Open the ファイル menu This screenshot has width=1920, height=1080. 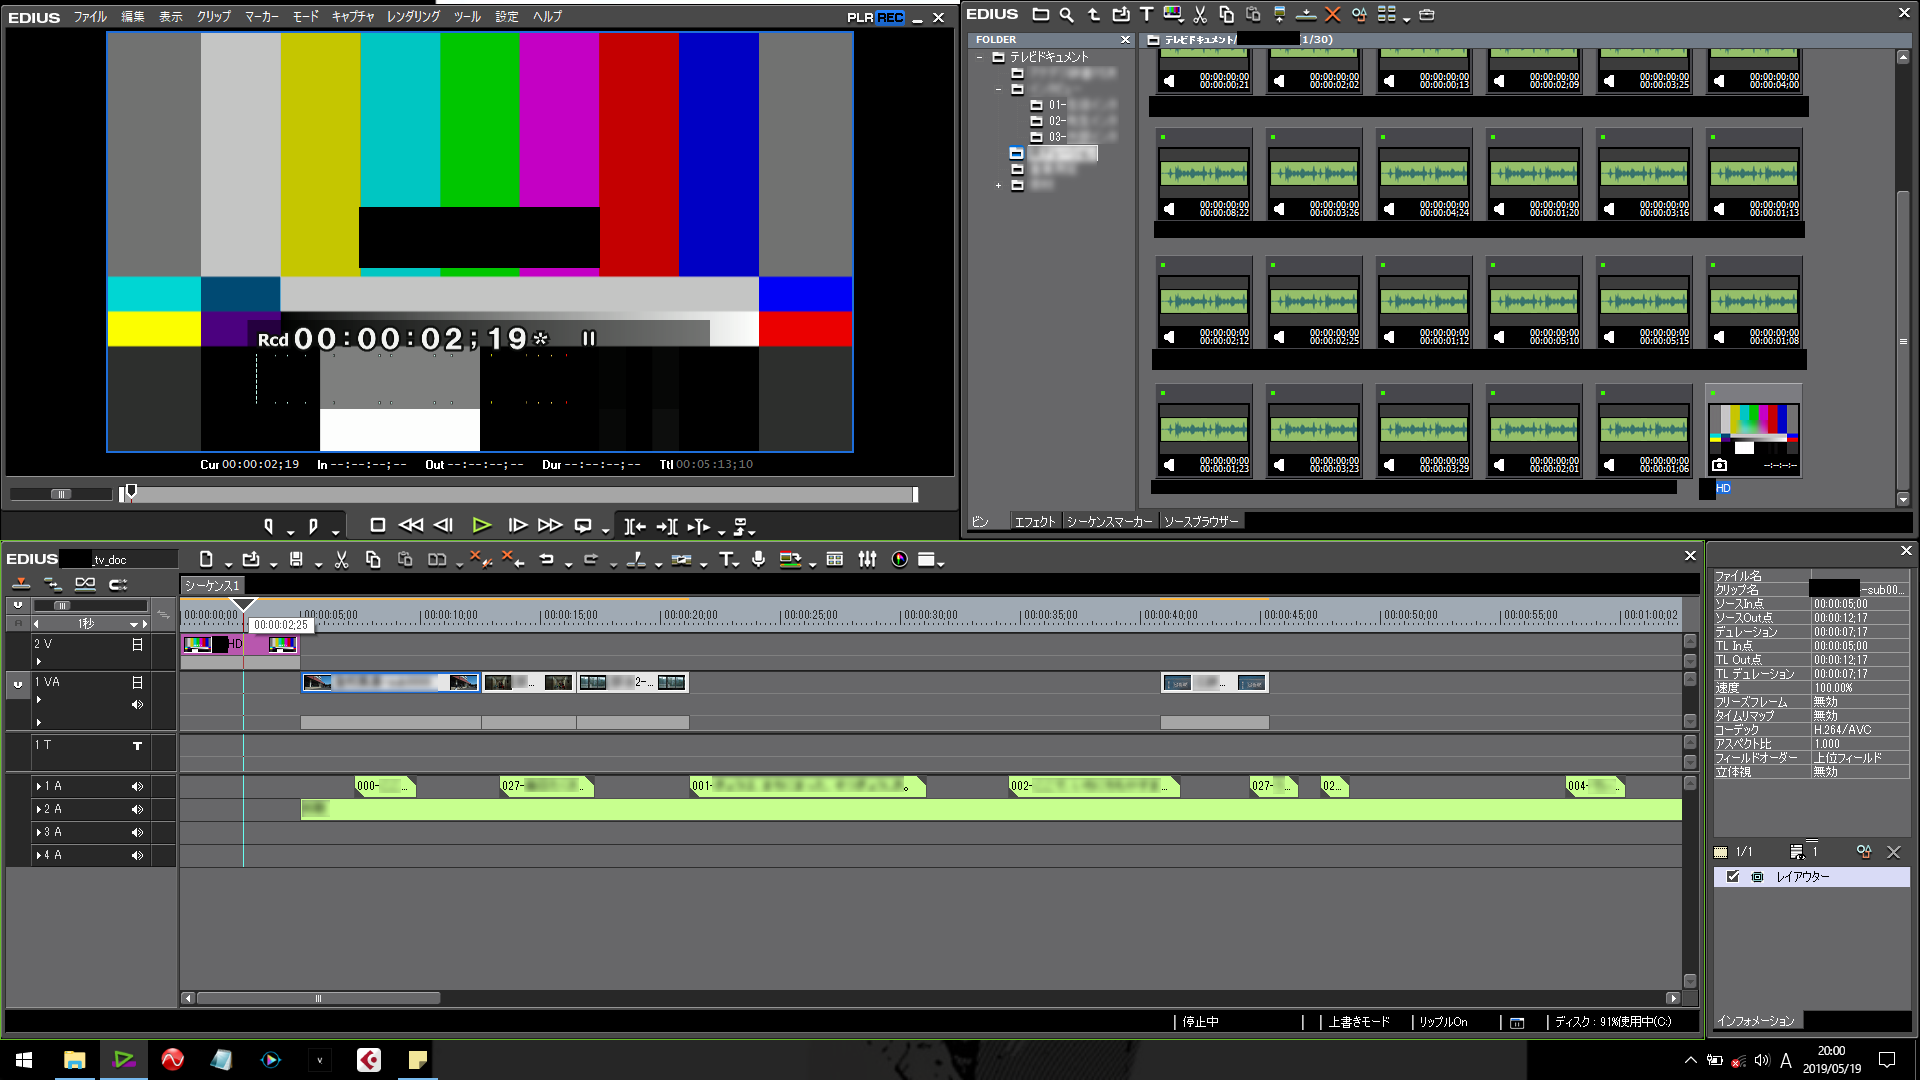pyautogui.click(x=90, y=17)
